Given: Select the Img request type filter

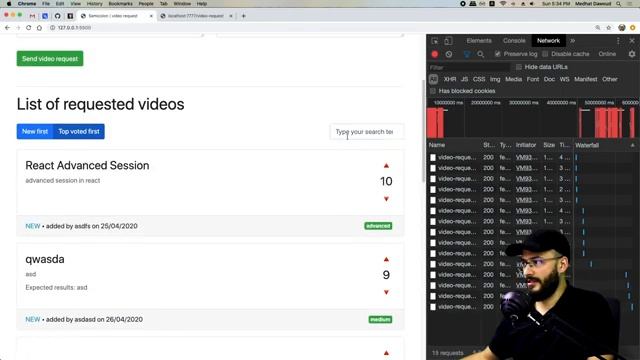Looking at the screenshot, I should pyautogui.click(x=495, y=79).
